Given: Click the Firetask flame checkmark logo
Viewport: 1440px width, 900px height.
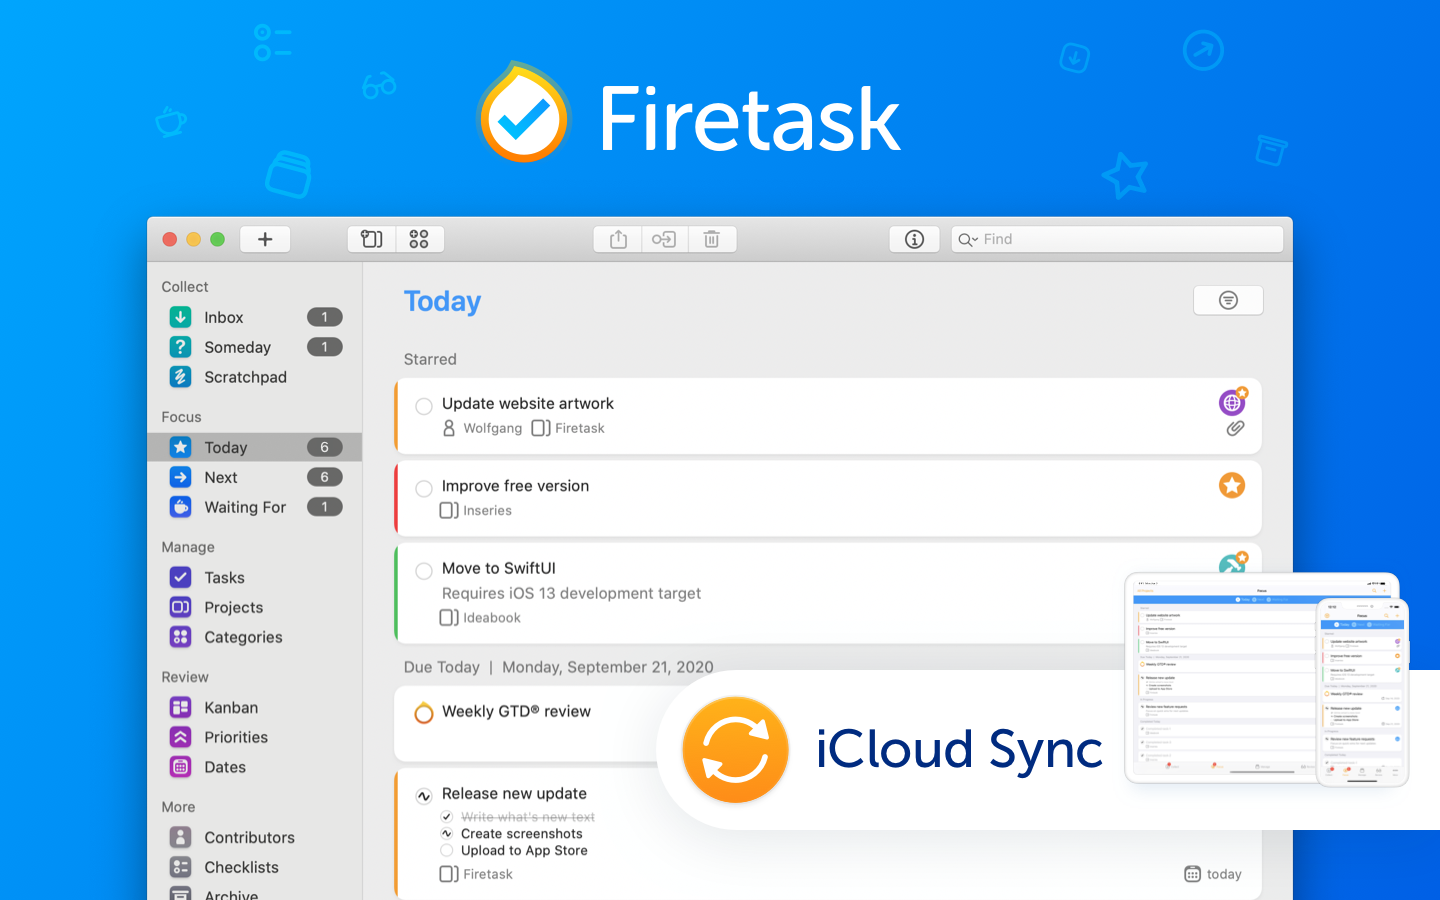Looking at the screenshot, I should [523, 114].
